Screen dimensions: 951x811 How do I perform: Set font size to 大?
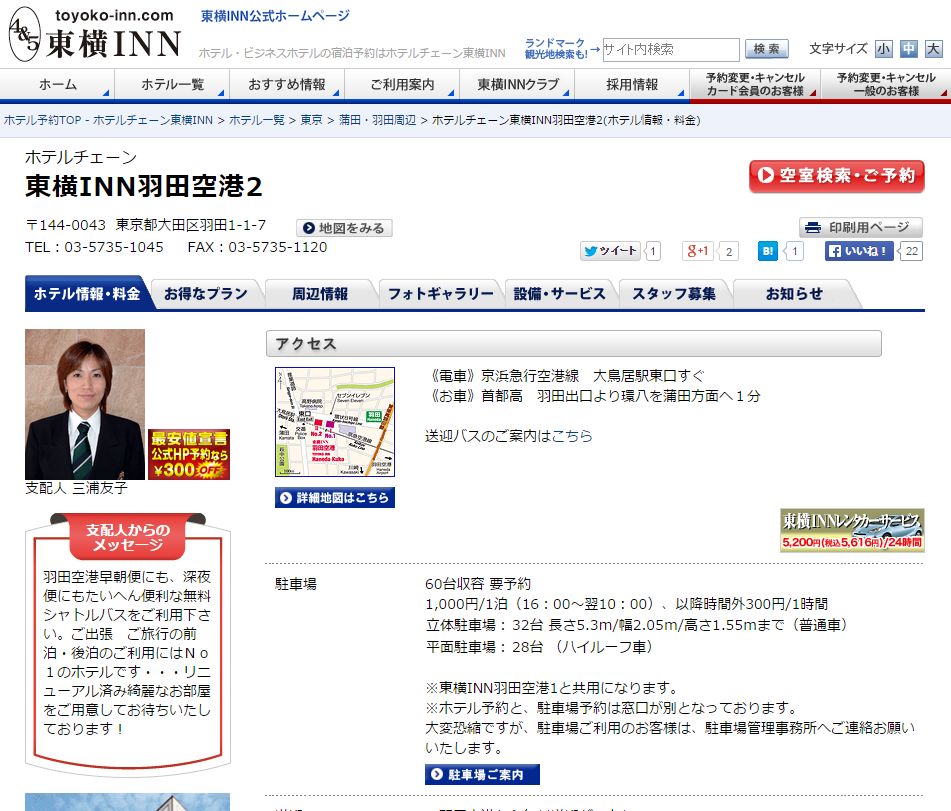(x=933, y=49)
